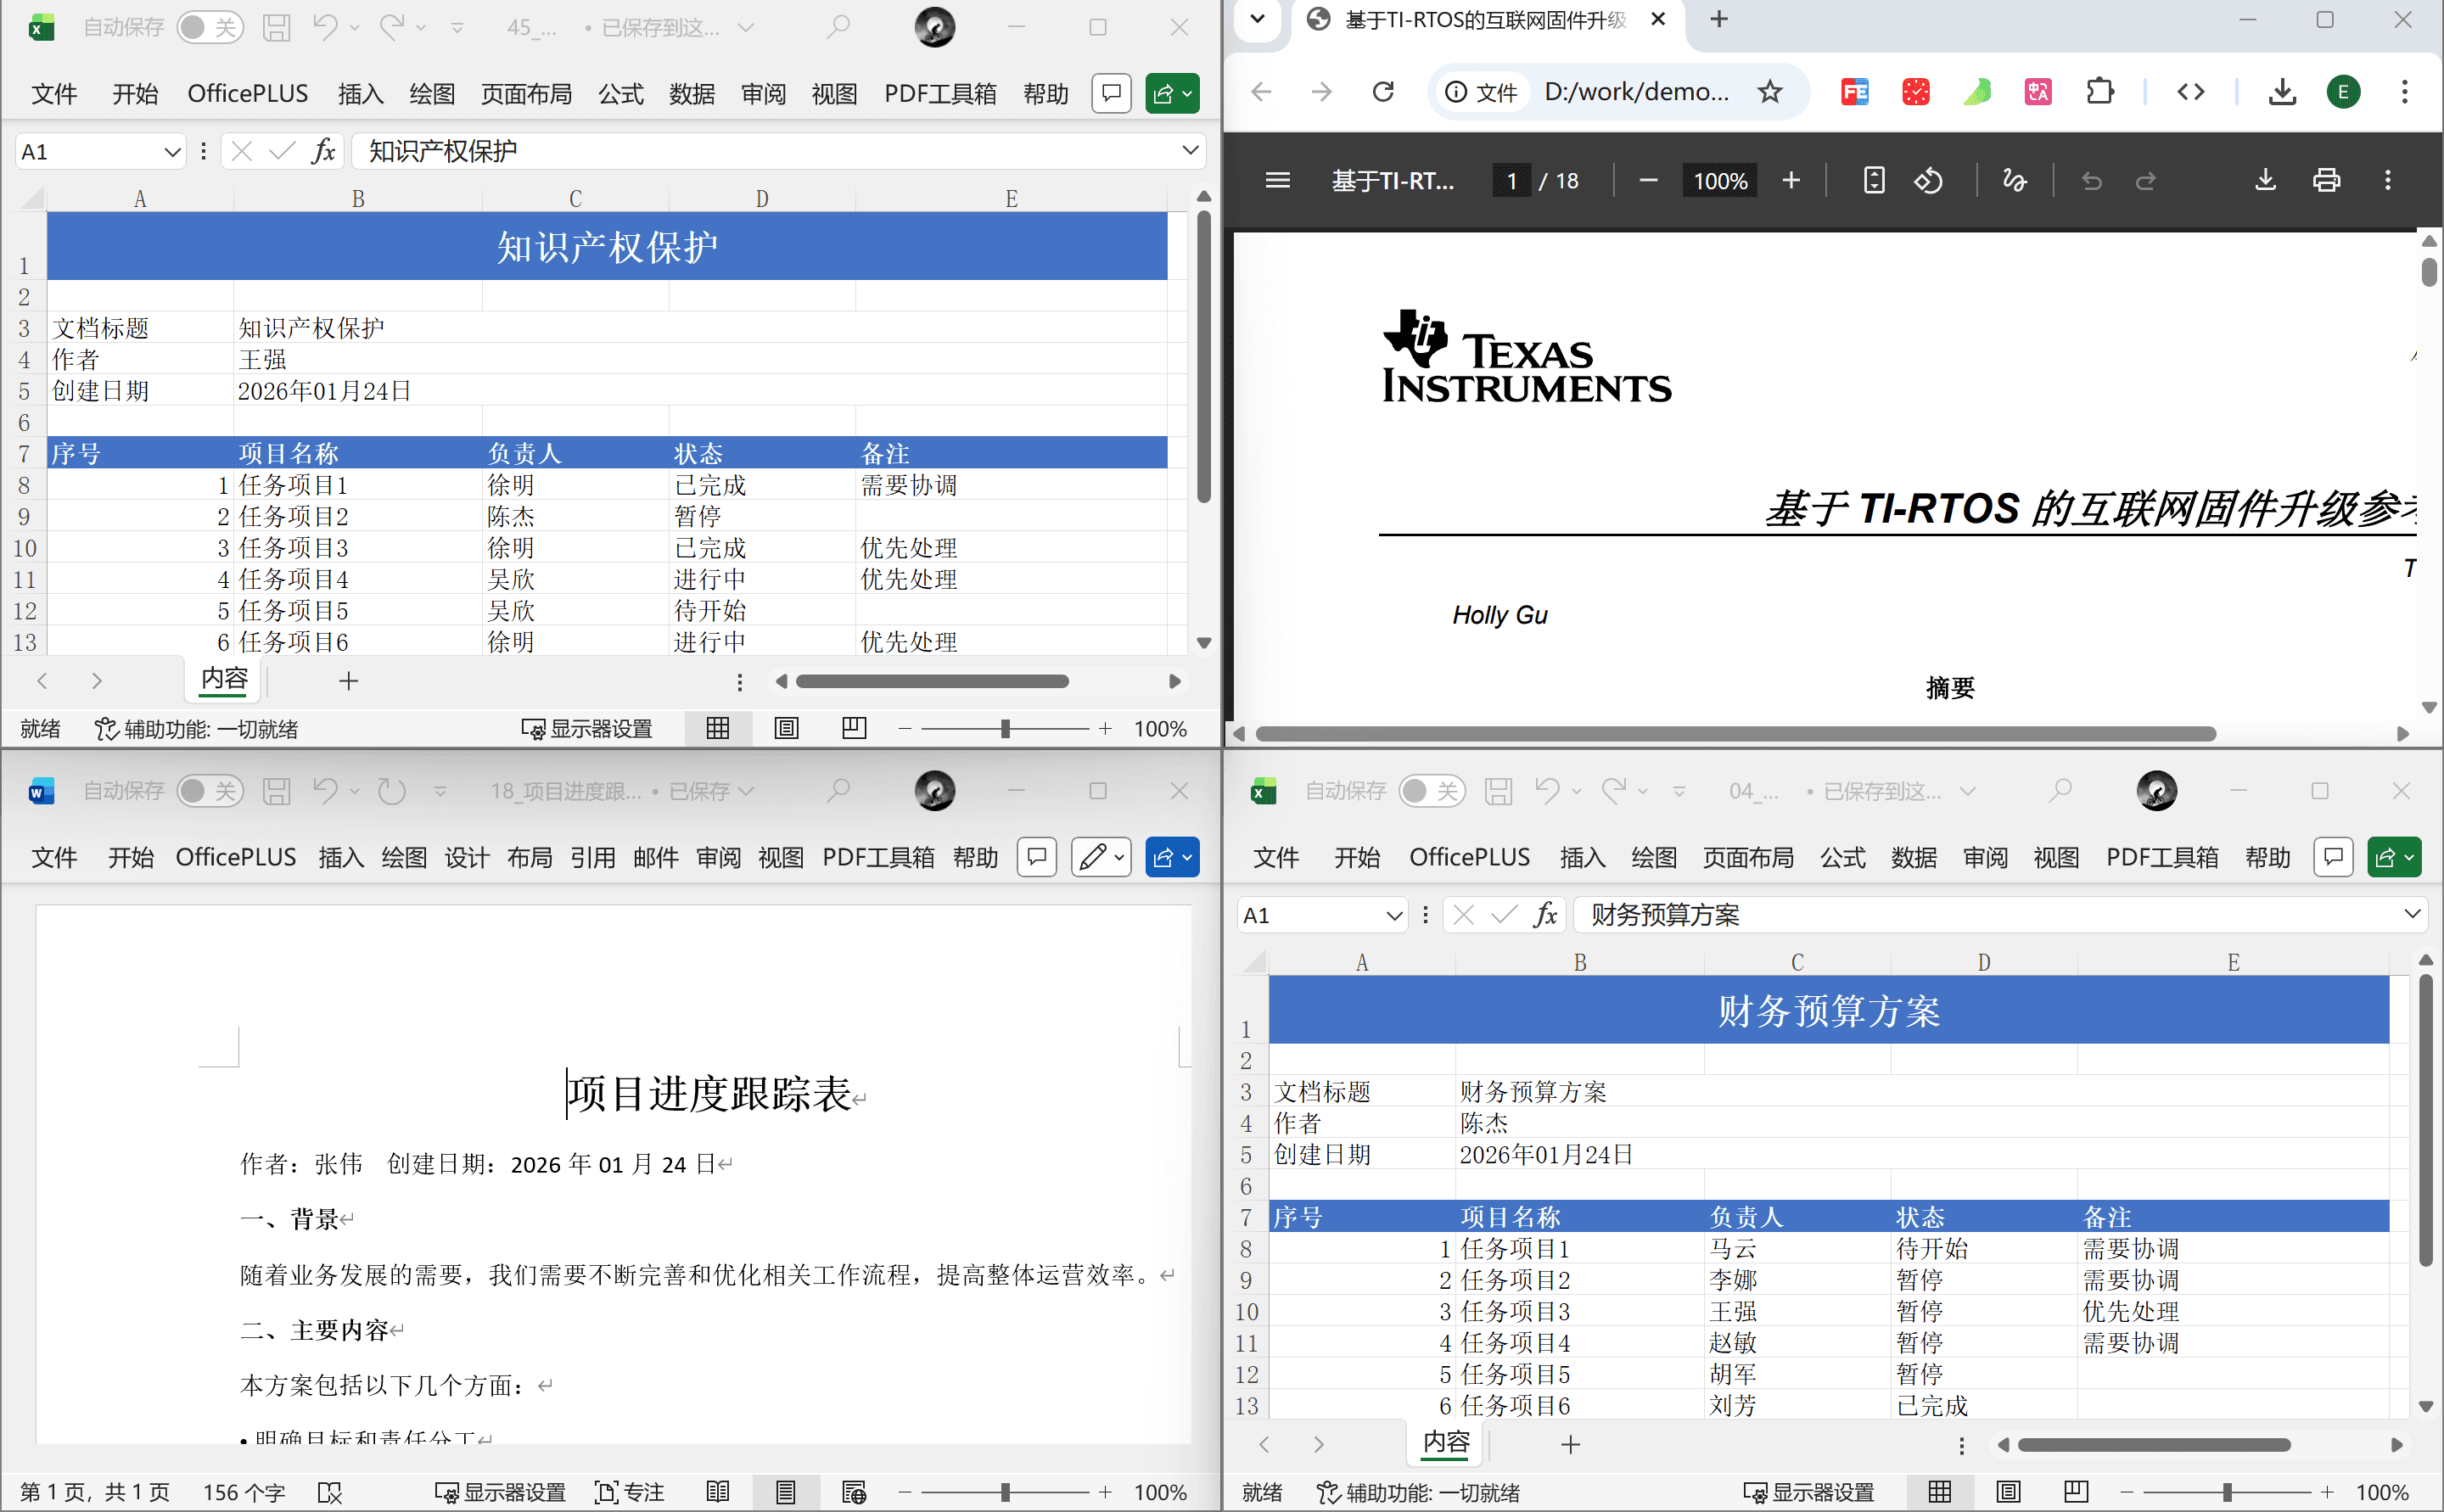Enable Focus mode in Word status bar
This screenshot has height=1512, width=2444.
629,1491
